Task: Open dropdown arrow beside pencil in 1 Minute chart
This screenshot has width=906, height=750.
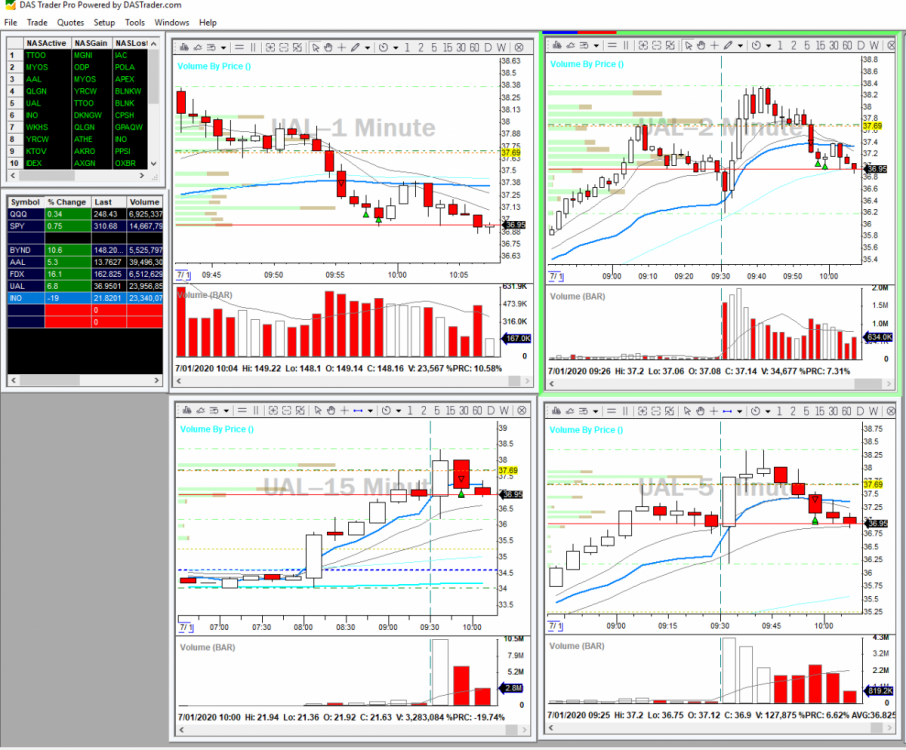Action: pos(367,47)
